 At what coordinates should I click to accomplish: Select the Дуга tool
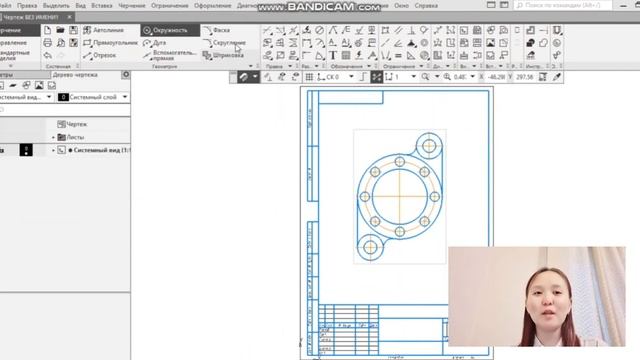pos(155,43)
